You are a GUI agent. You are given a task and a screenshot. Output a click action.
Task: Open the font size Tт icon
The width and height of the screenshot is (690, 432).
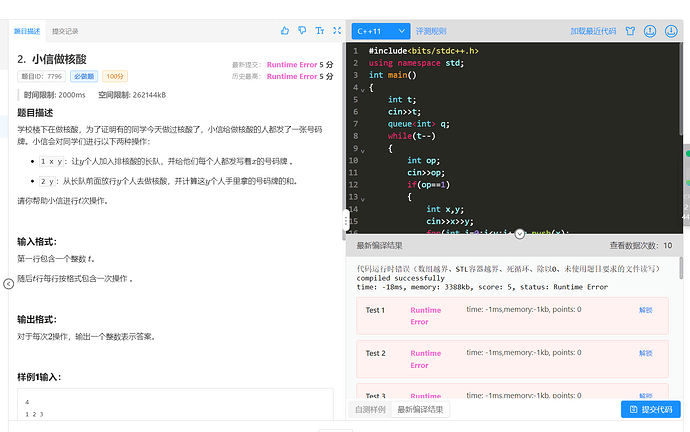[x=319, y=31]
